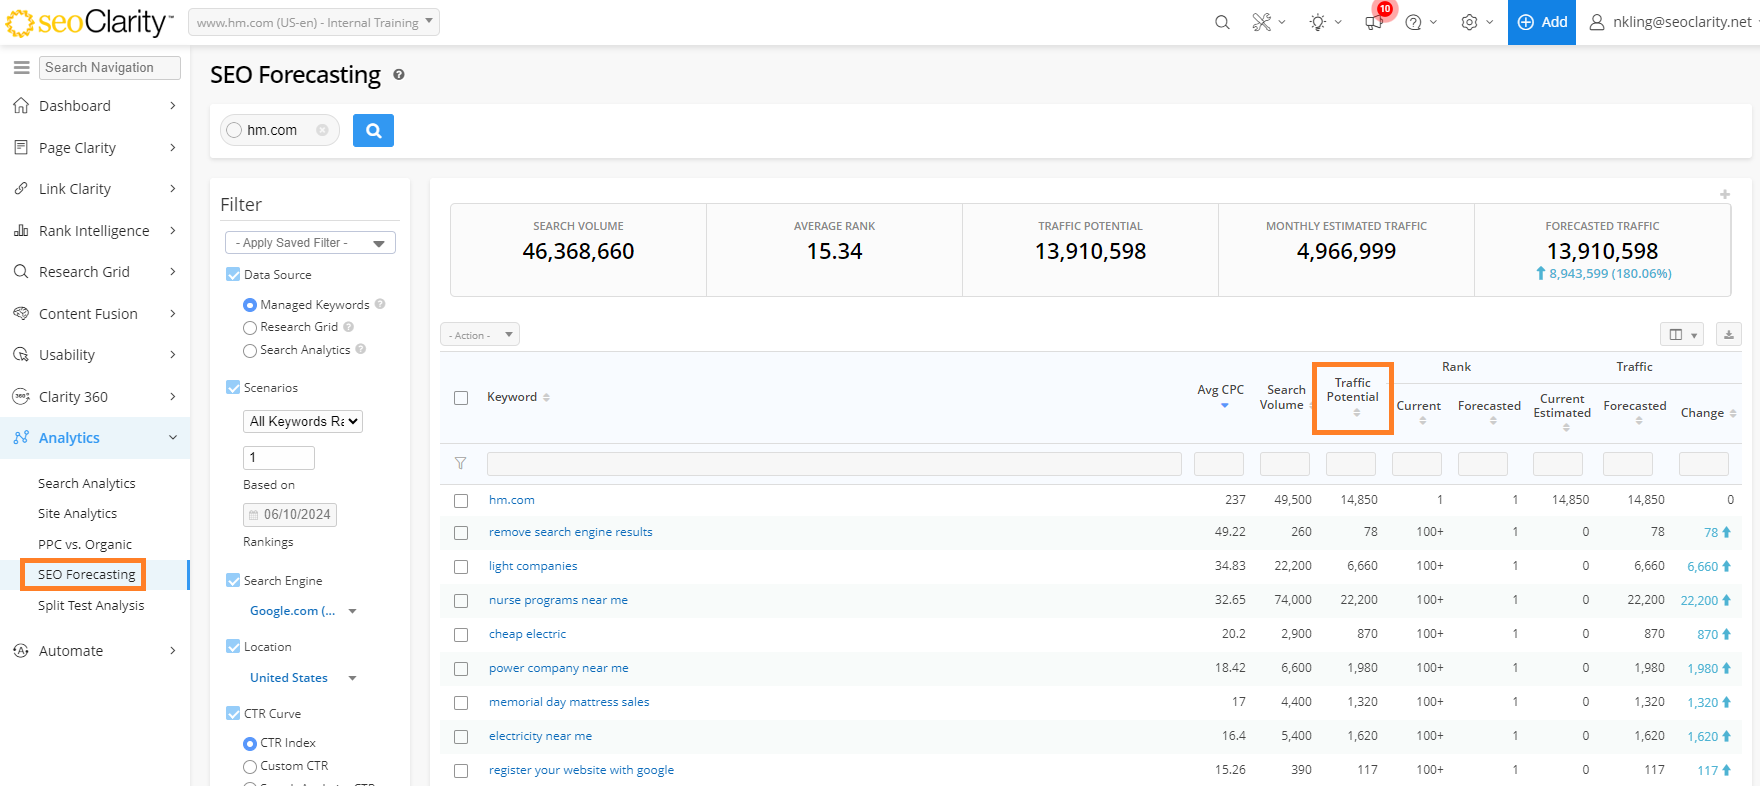The width and height of the screenshot is (1760, 786).
Task: Open the Apply Saved Filter dropdown
Action: click(310, 243)
